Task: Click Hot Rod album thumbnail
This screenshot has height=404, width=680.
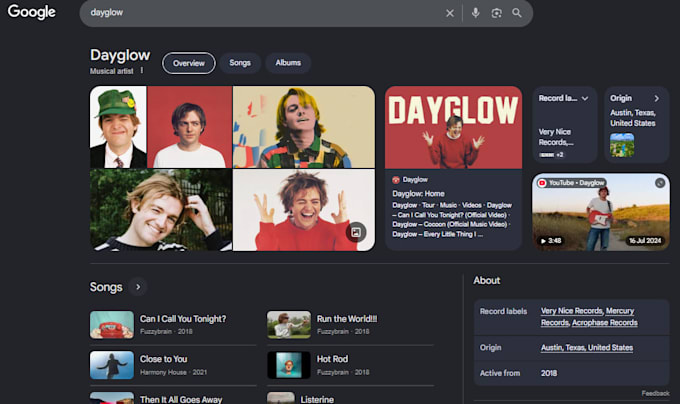Action: point(289,365)
